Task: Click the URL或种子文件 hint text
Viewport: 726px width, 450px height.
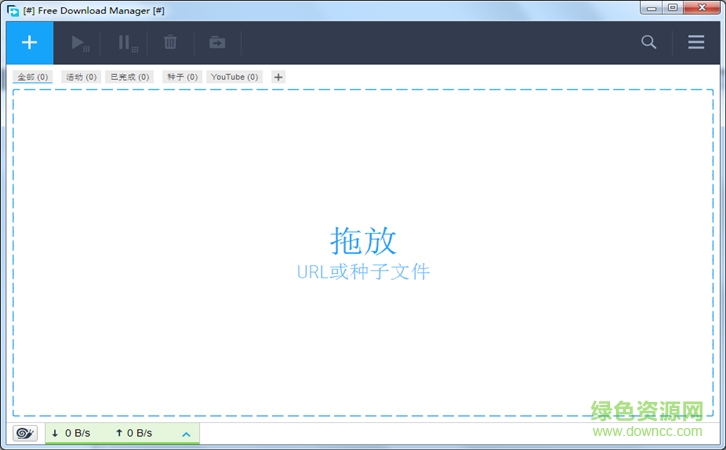Action: pos(363,272)
